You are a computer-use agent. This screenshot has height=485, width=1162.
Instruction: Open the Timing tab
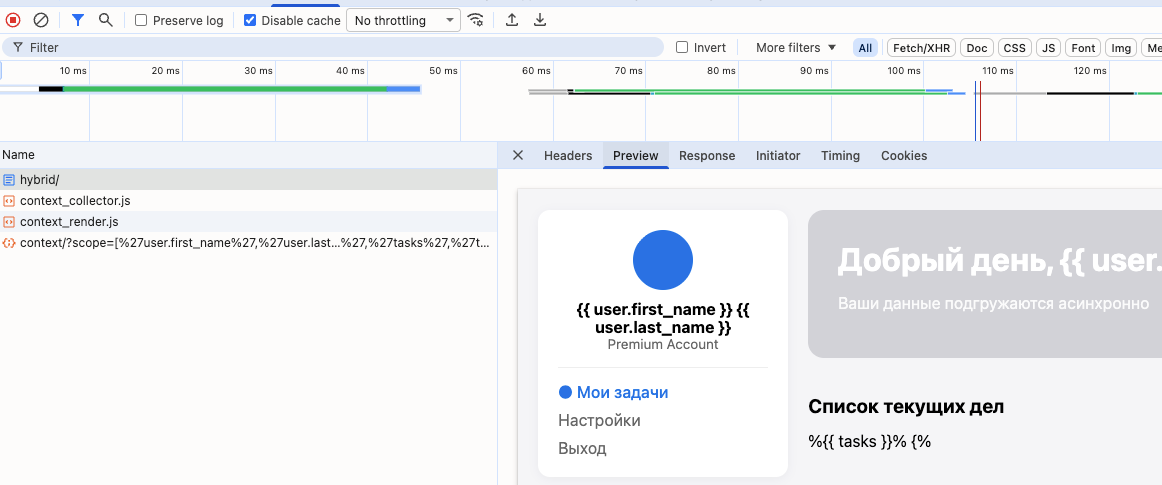click(840, 156)
